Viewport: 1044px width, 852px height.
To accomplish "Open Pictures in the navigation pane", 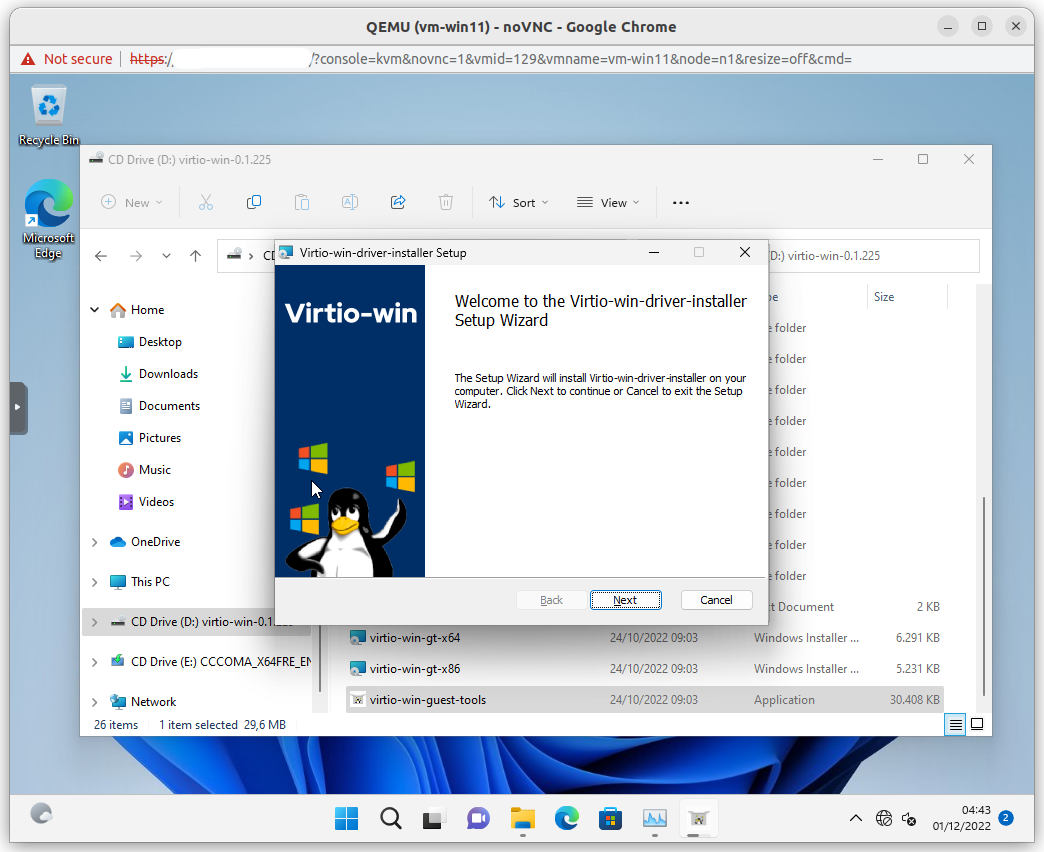I will pos(160,437).
